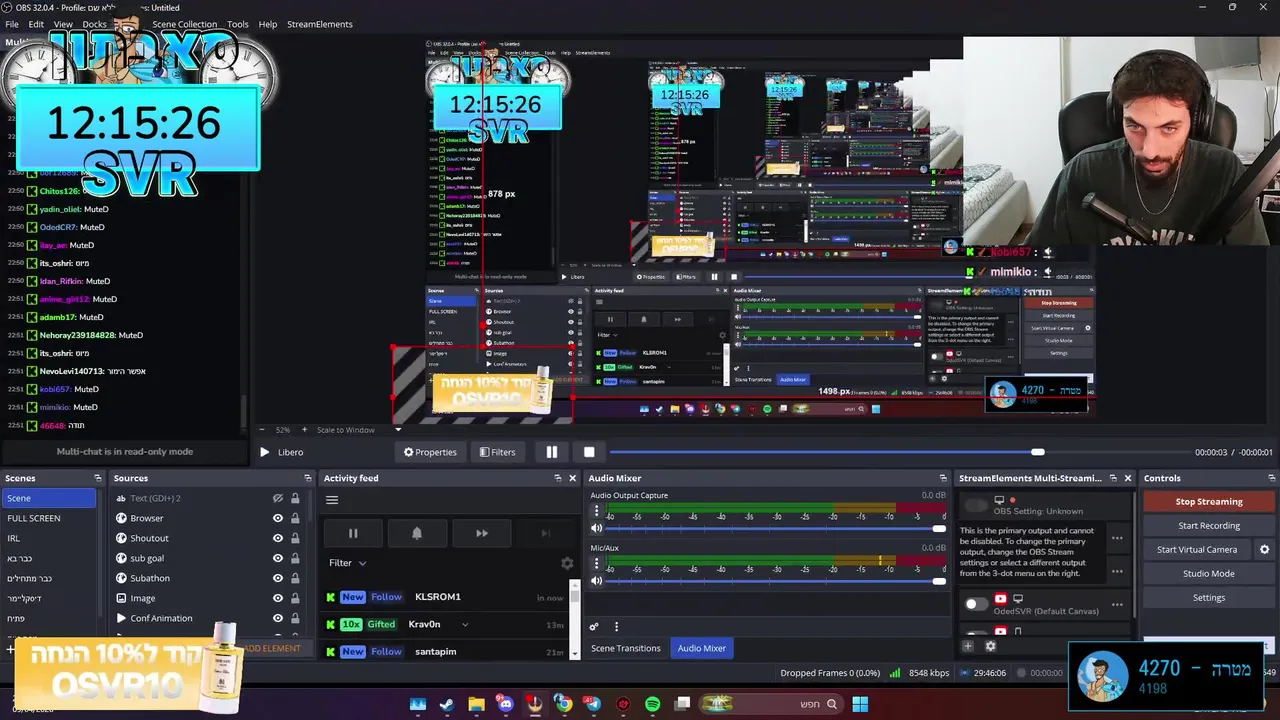Open Mic/Aux three-dot options menu
Screen dimensions: 1280x720
click(597, 562)
